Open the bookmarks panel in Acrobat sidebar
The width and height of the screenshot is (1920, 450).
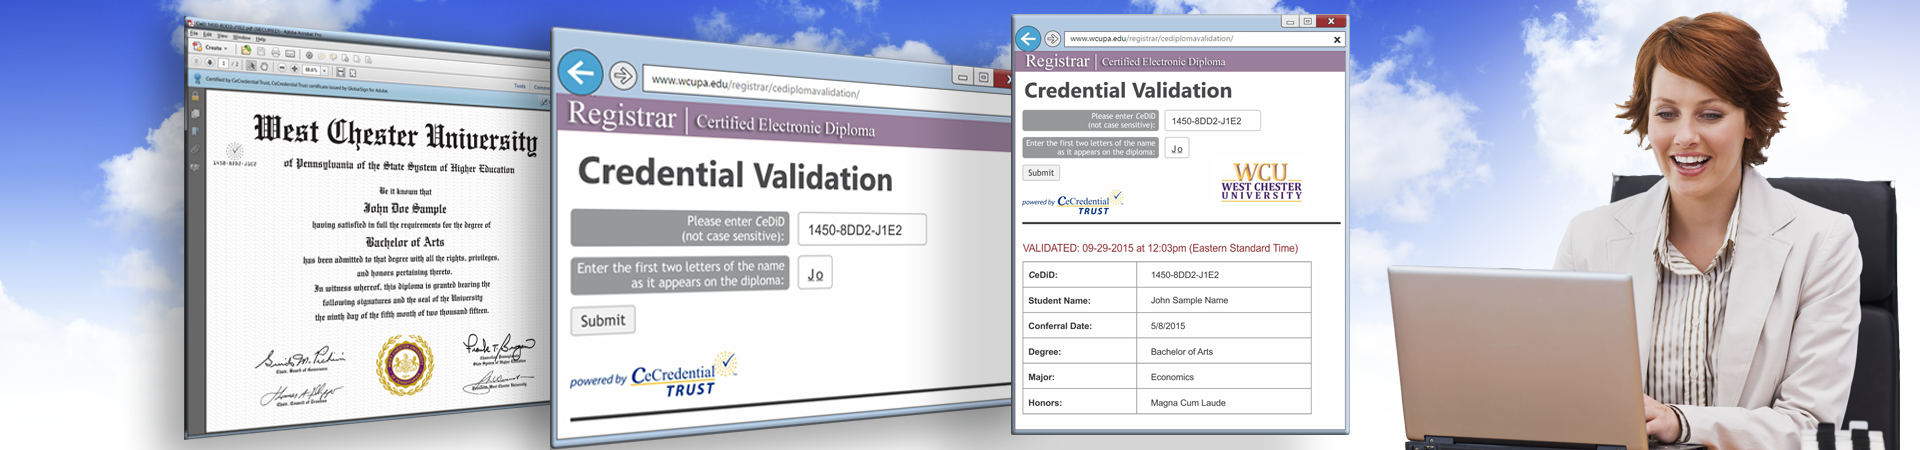pyautogui.click(x=195, y=131)
